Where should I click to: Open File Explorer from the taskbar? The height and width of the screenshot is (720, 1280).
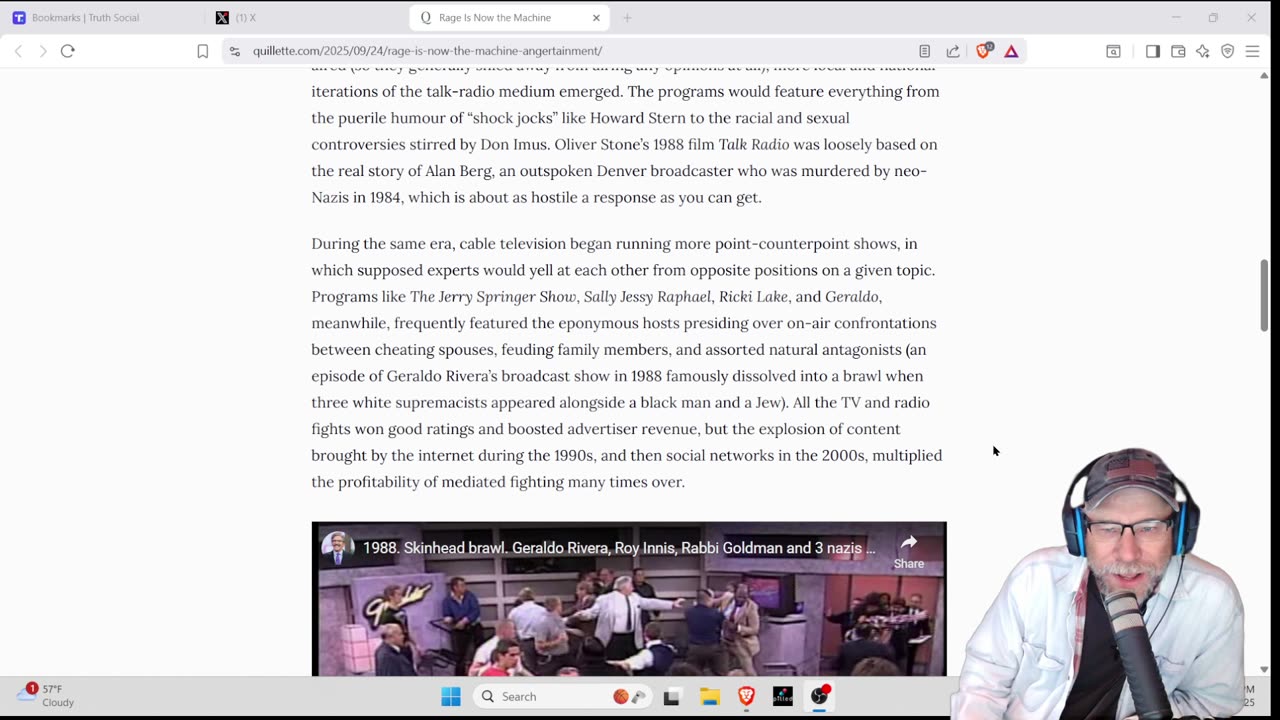coord(709,697)
